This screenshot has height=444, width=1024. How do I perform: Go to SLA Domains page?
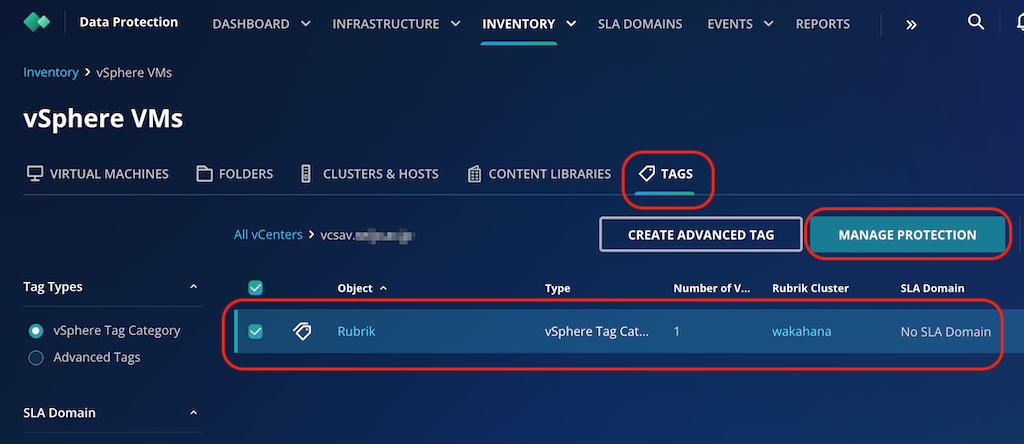pos(640,24)
